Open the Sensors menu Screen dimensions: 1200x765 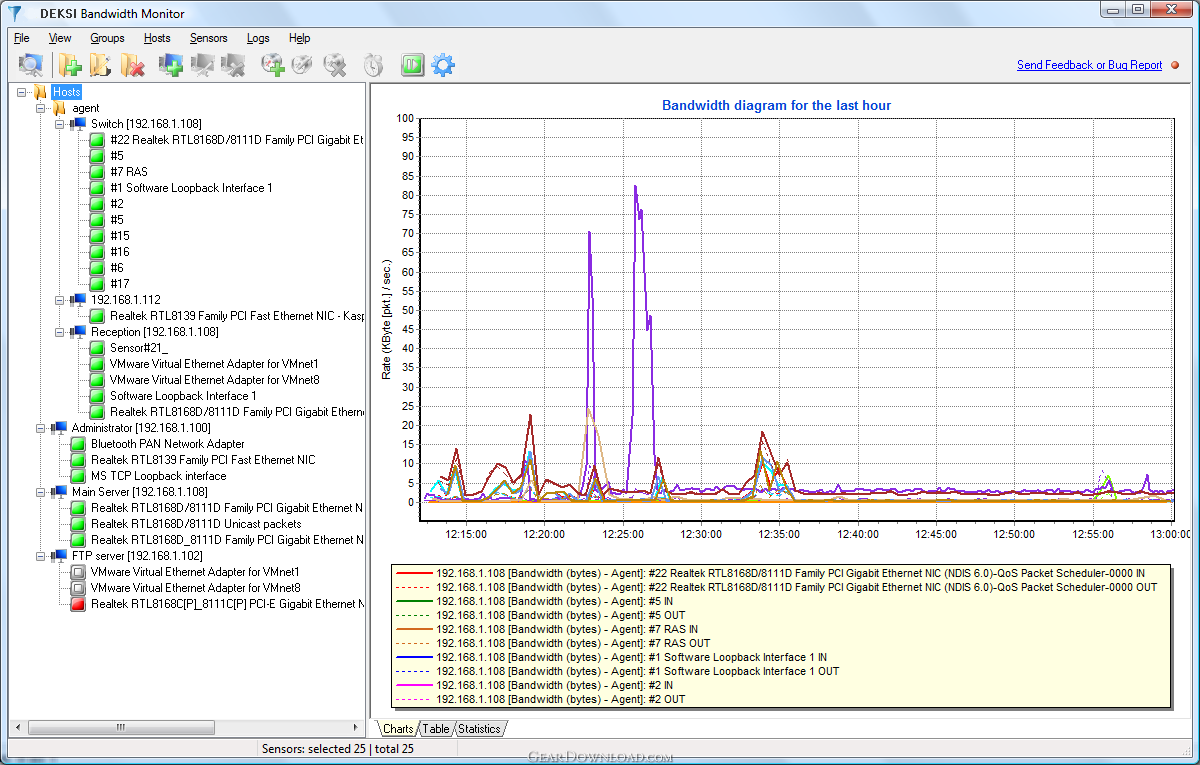(209, 38)
